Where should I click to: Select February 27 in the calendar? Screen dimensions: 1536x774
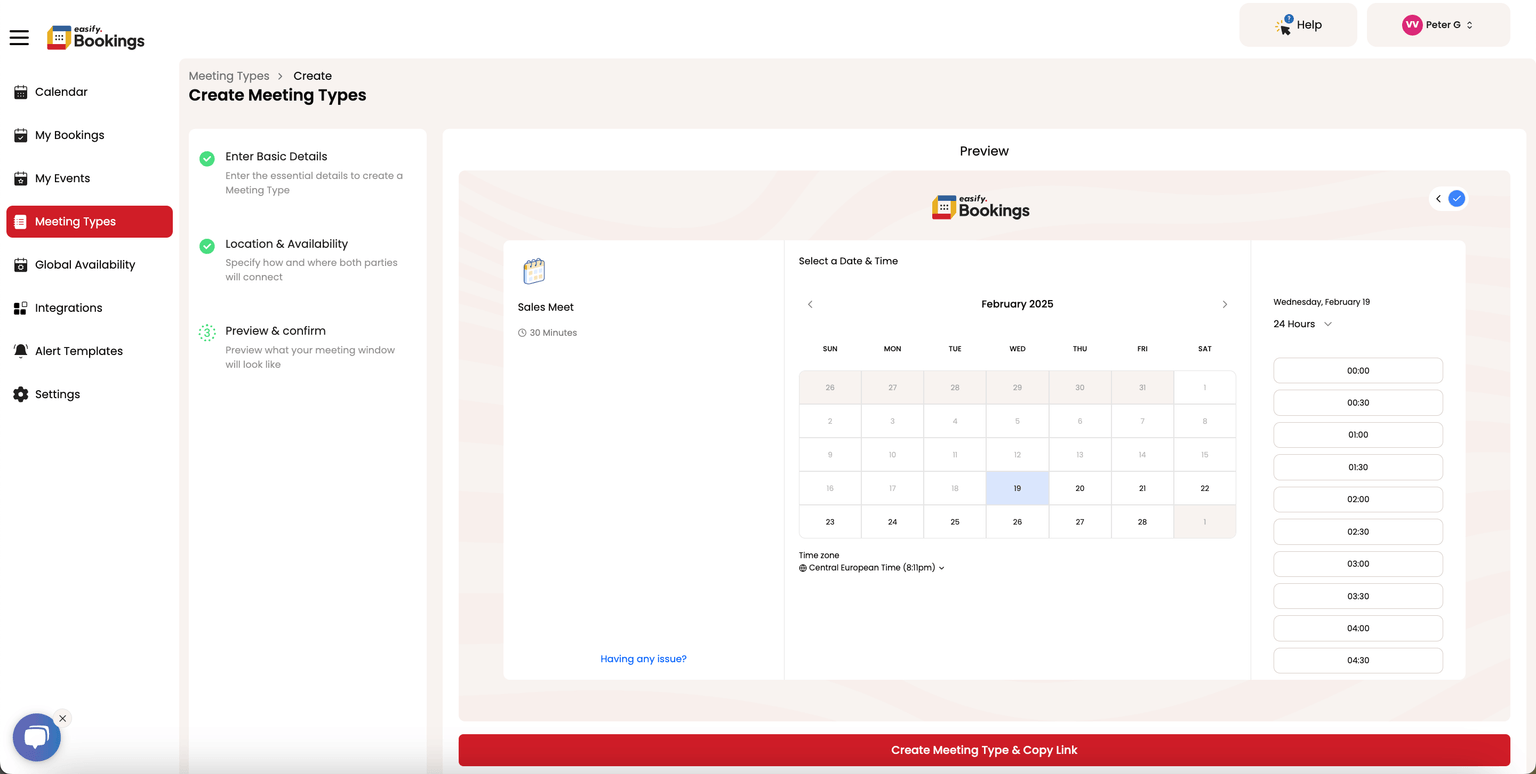tap(1080, 522)
